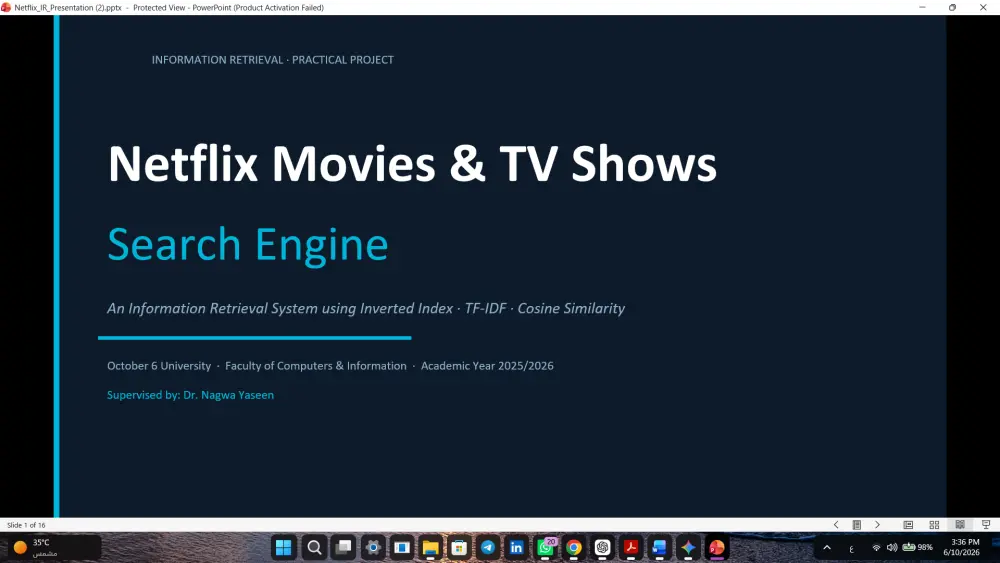
Task: Click the 'Slide 1 of 16' indicator
Action: [26, 525]
